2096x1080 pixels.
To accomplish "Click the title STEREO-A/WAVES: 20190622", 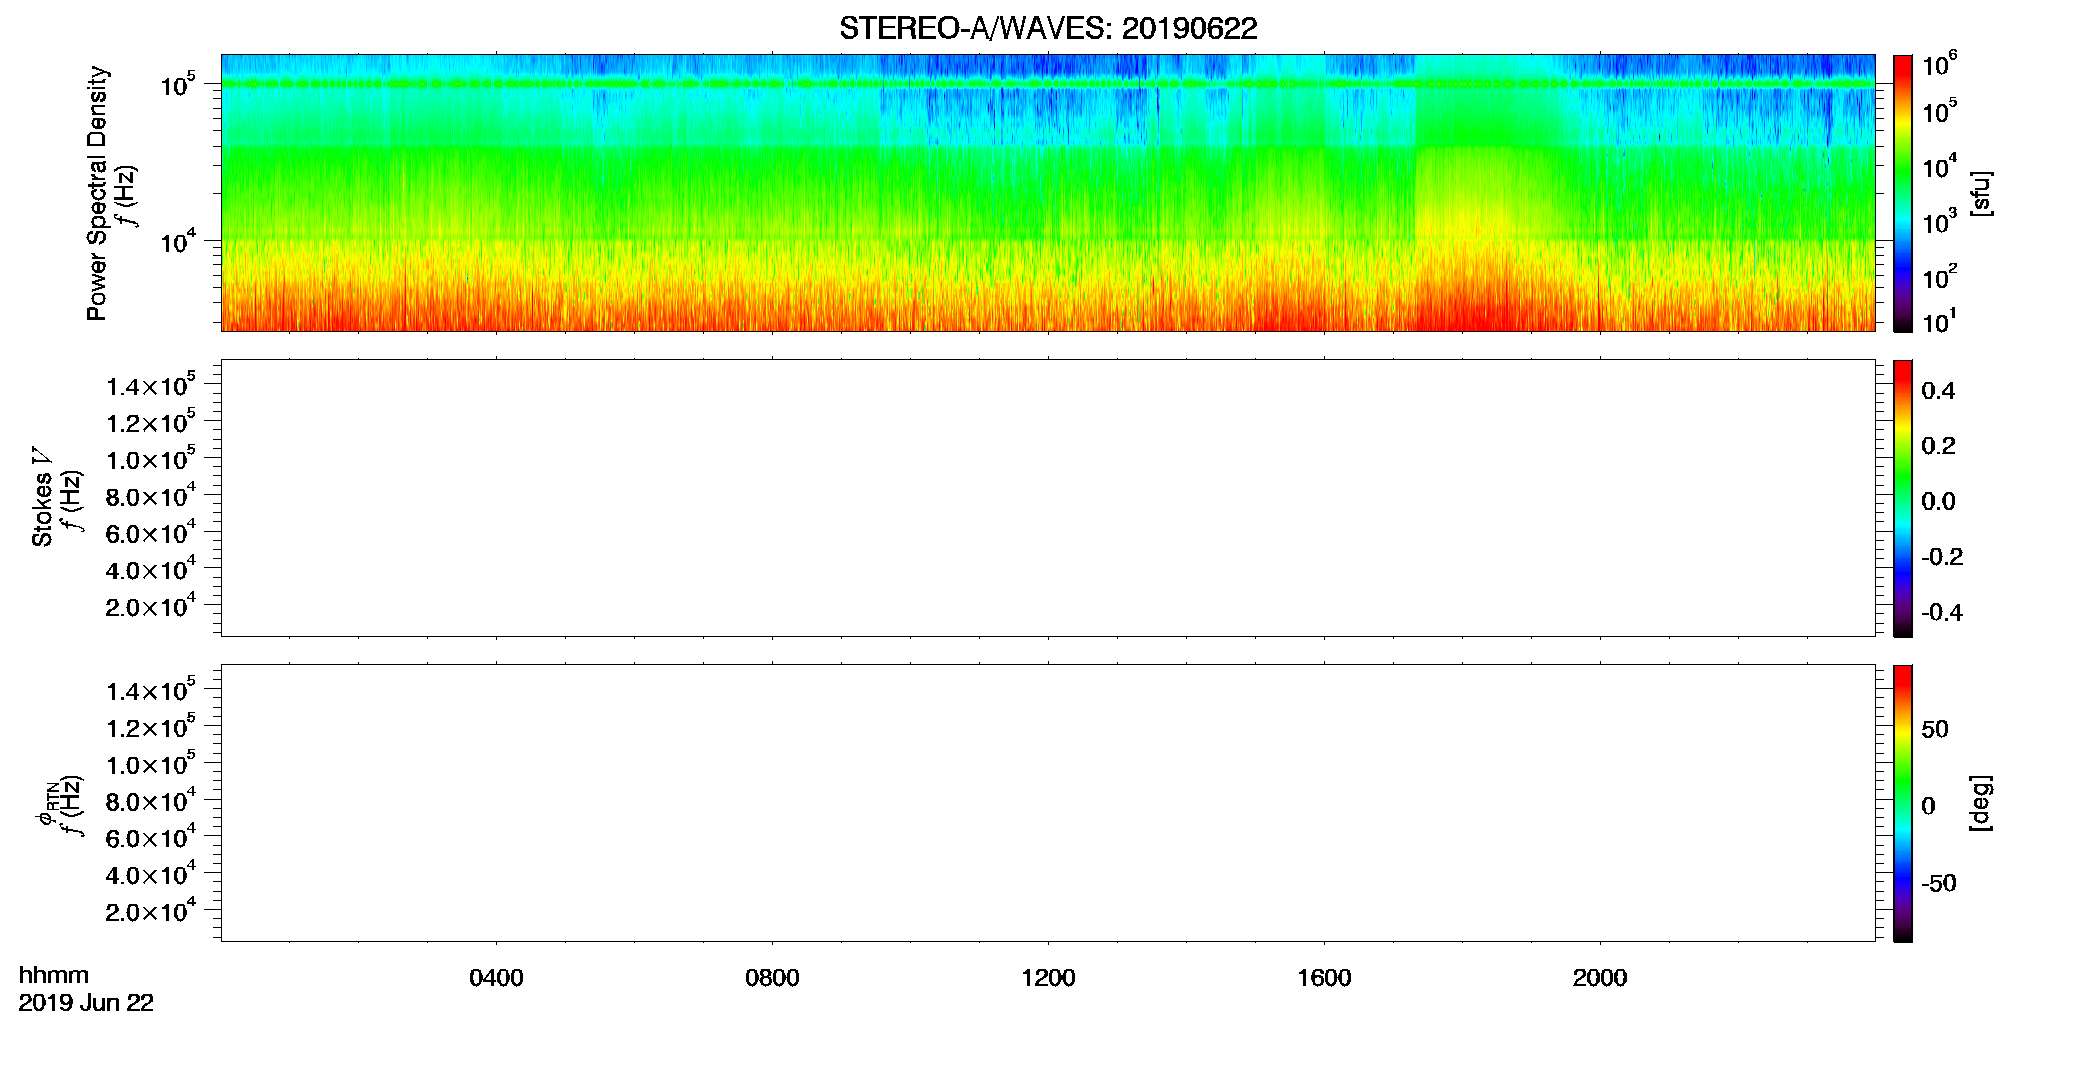I will pyautogui.click(x=1048, y=29).
